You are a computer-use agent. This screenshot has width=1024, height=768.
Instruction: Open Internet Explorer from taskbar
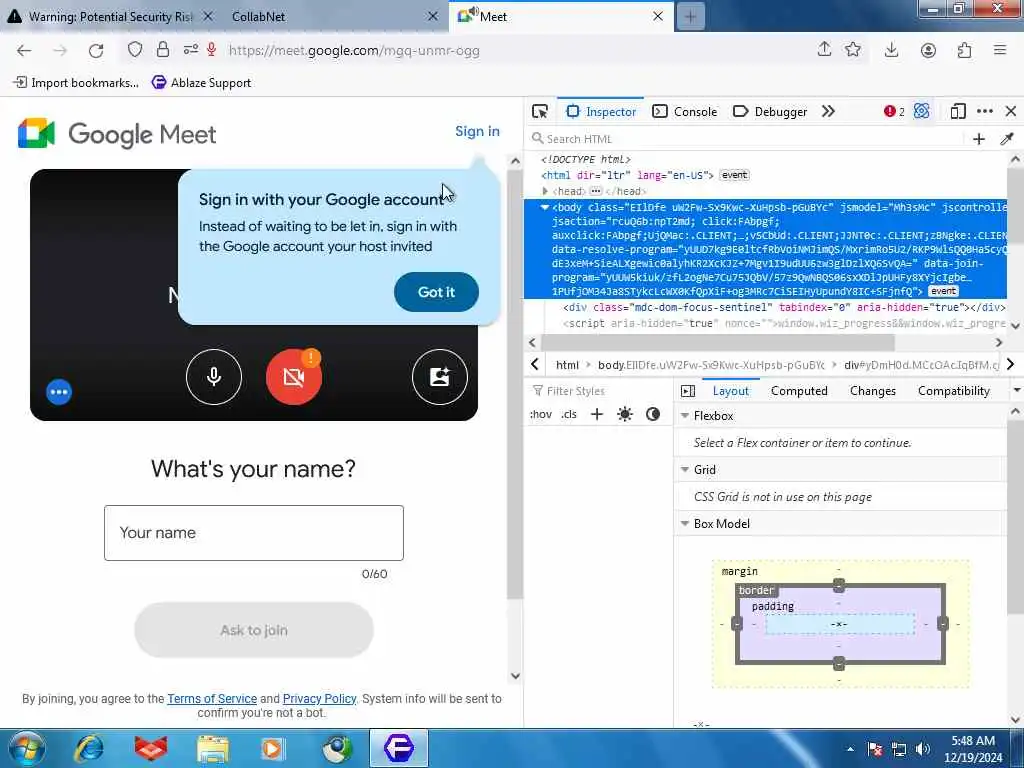click(x=89, y=748)
